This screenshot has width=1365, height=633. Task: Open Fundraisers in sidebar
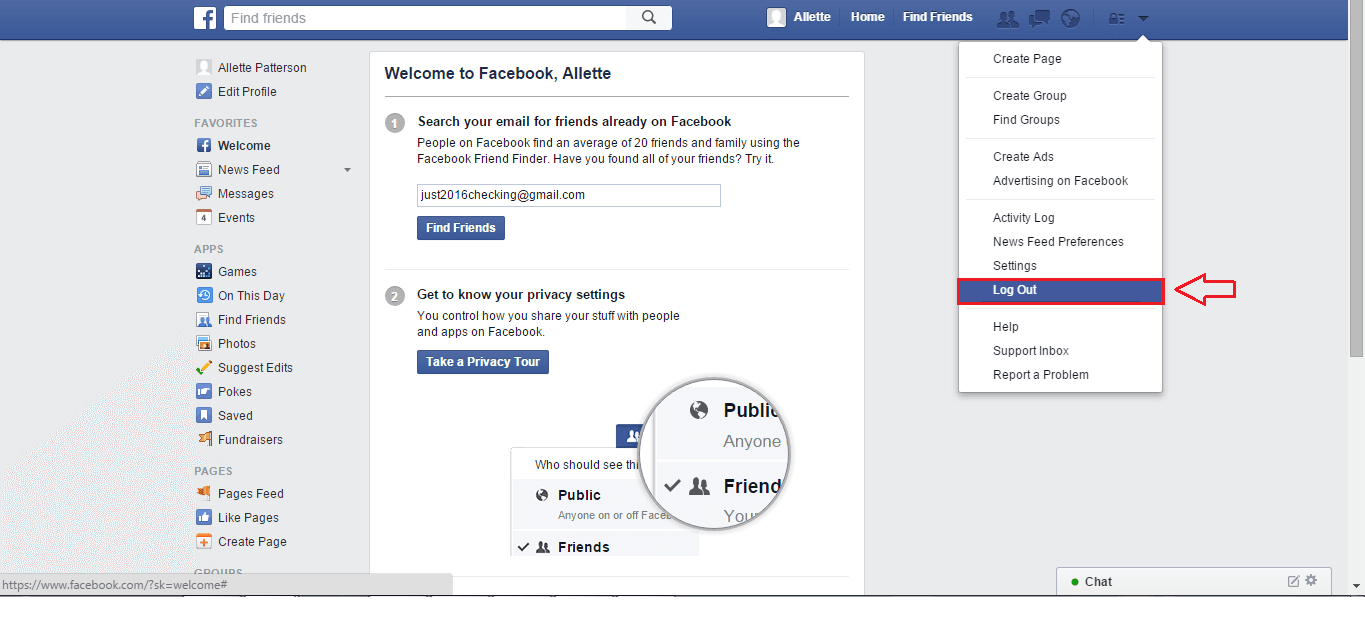point(250,440)
